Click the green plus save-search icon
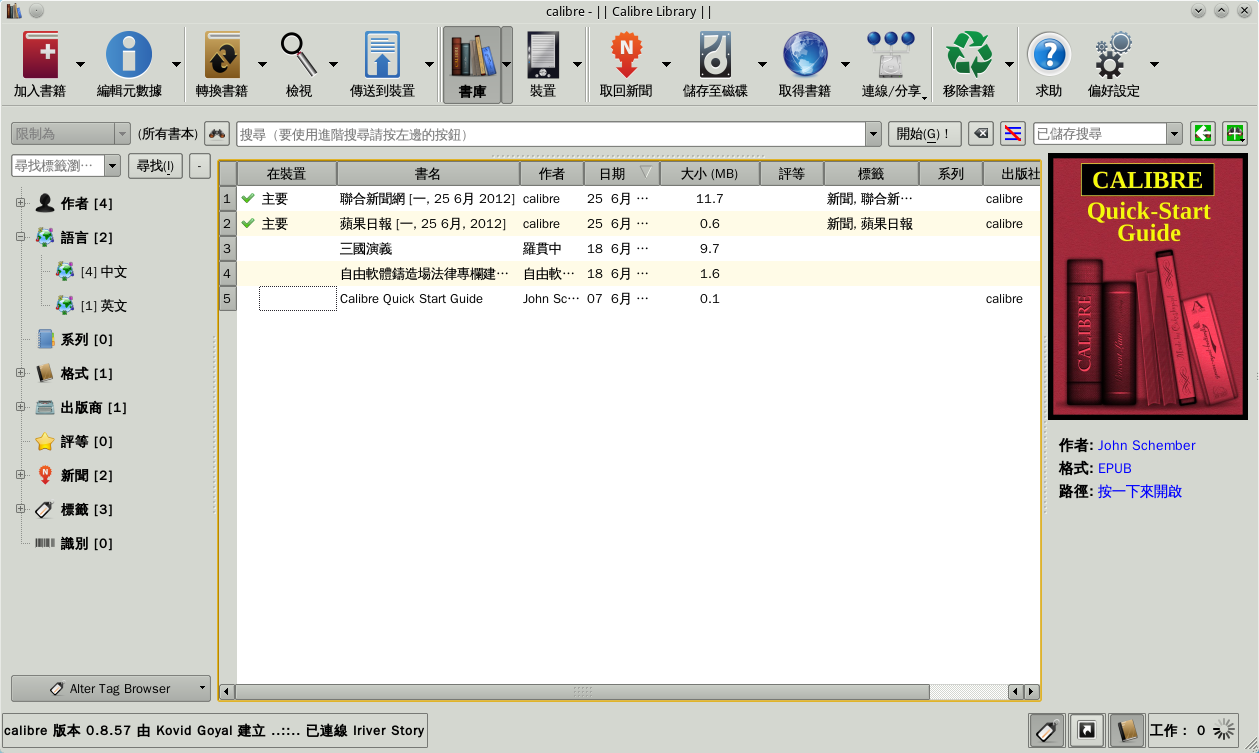This screenshot has width=1259, height=753. (1235, 134)
